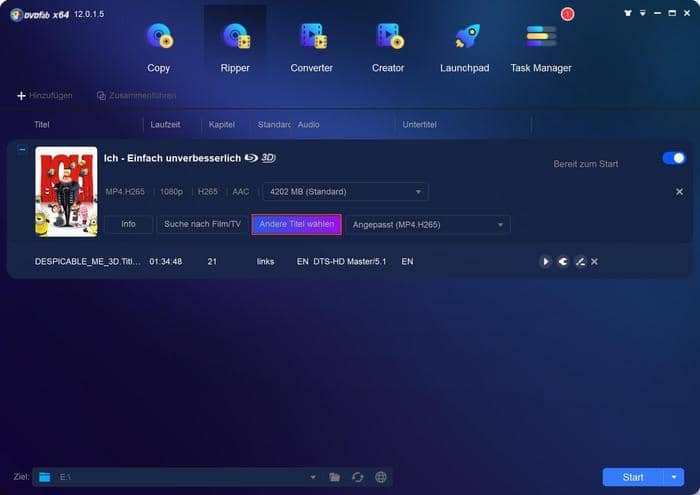The width and height of the screenshot is (700, 495).
Task: Open the Creator module
Action: pos(388,48)
